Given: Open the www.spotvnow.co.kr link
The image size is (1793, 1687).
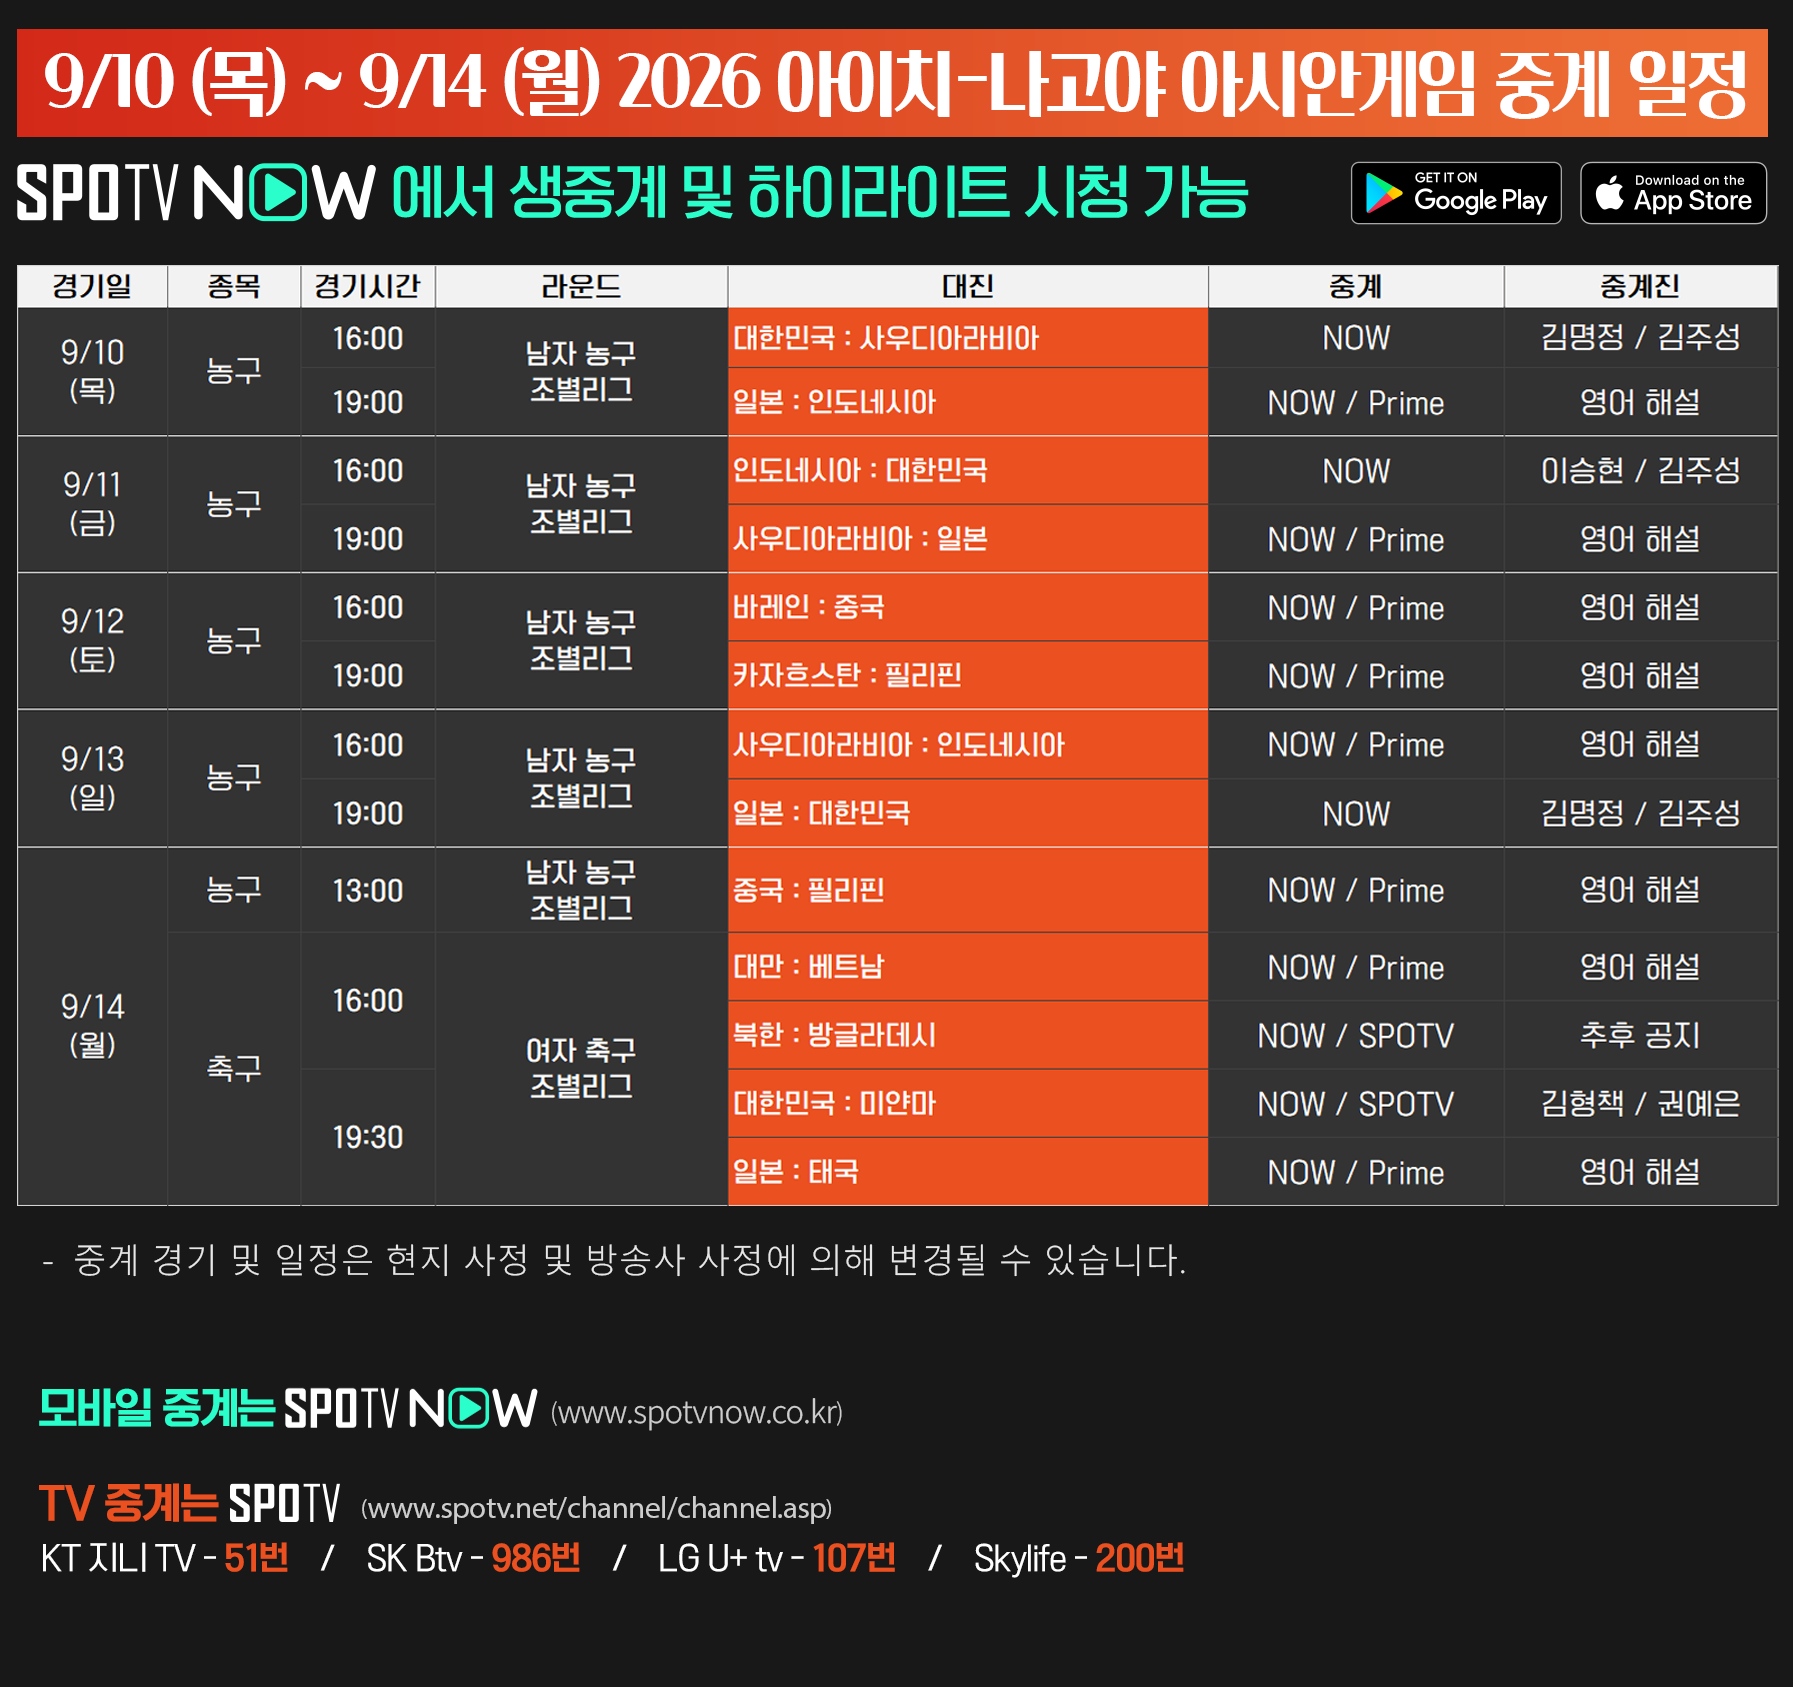Looking at the screenshot, I should point(697,1412).
